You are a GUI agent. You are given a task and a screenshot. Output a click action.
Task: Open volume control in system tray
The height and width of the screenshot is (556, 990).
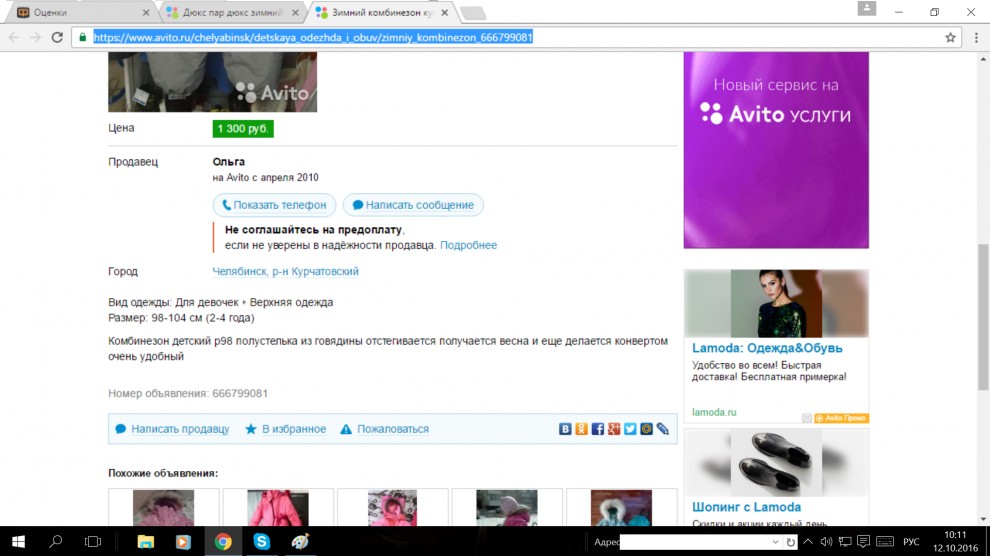826,542
